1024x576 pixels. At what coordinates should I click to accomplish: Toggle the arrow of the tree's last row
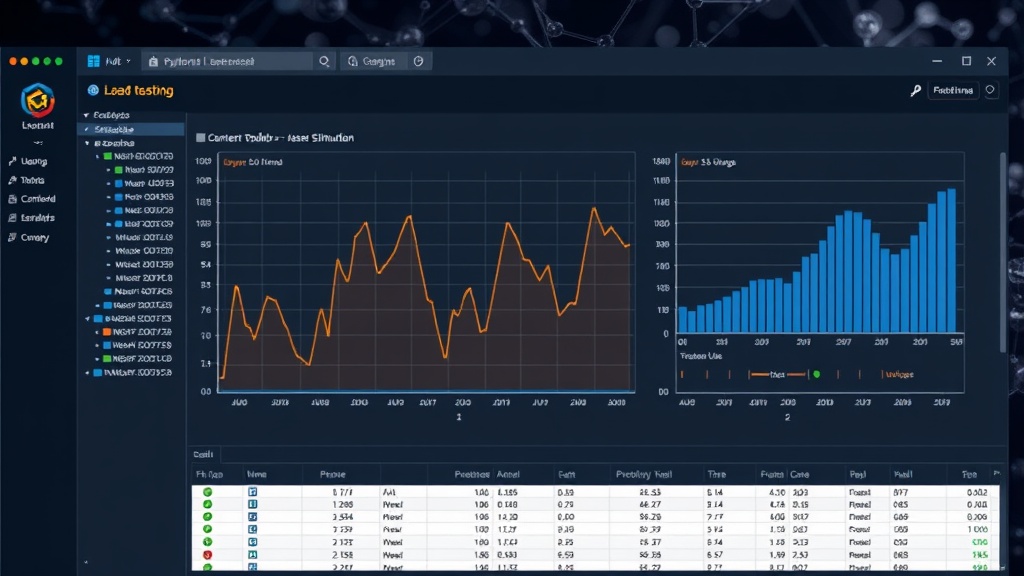pos(87,373)
